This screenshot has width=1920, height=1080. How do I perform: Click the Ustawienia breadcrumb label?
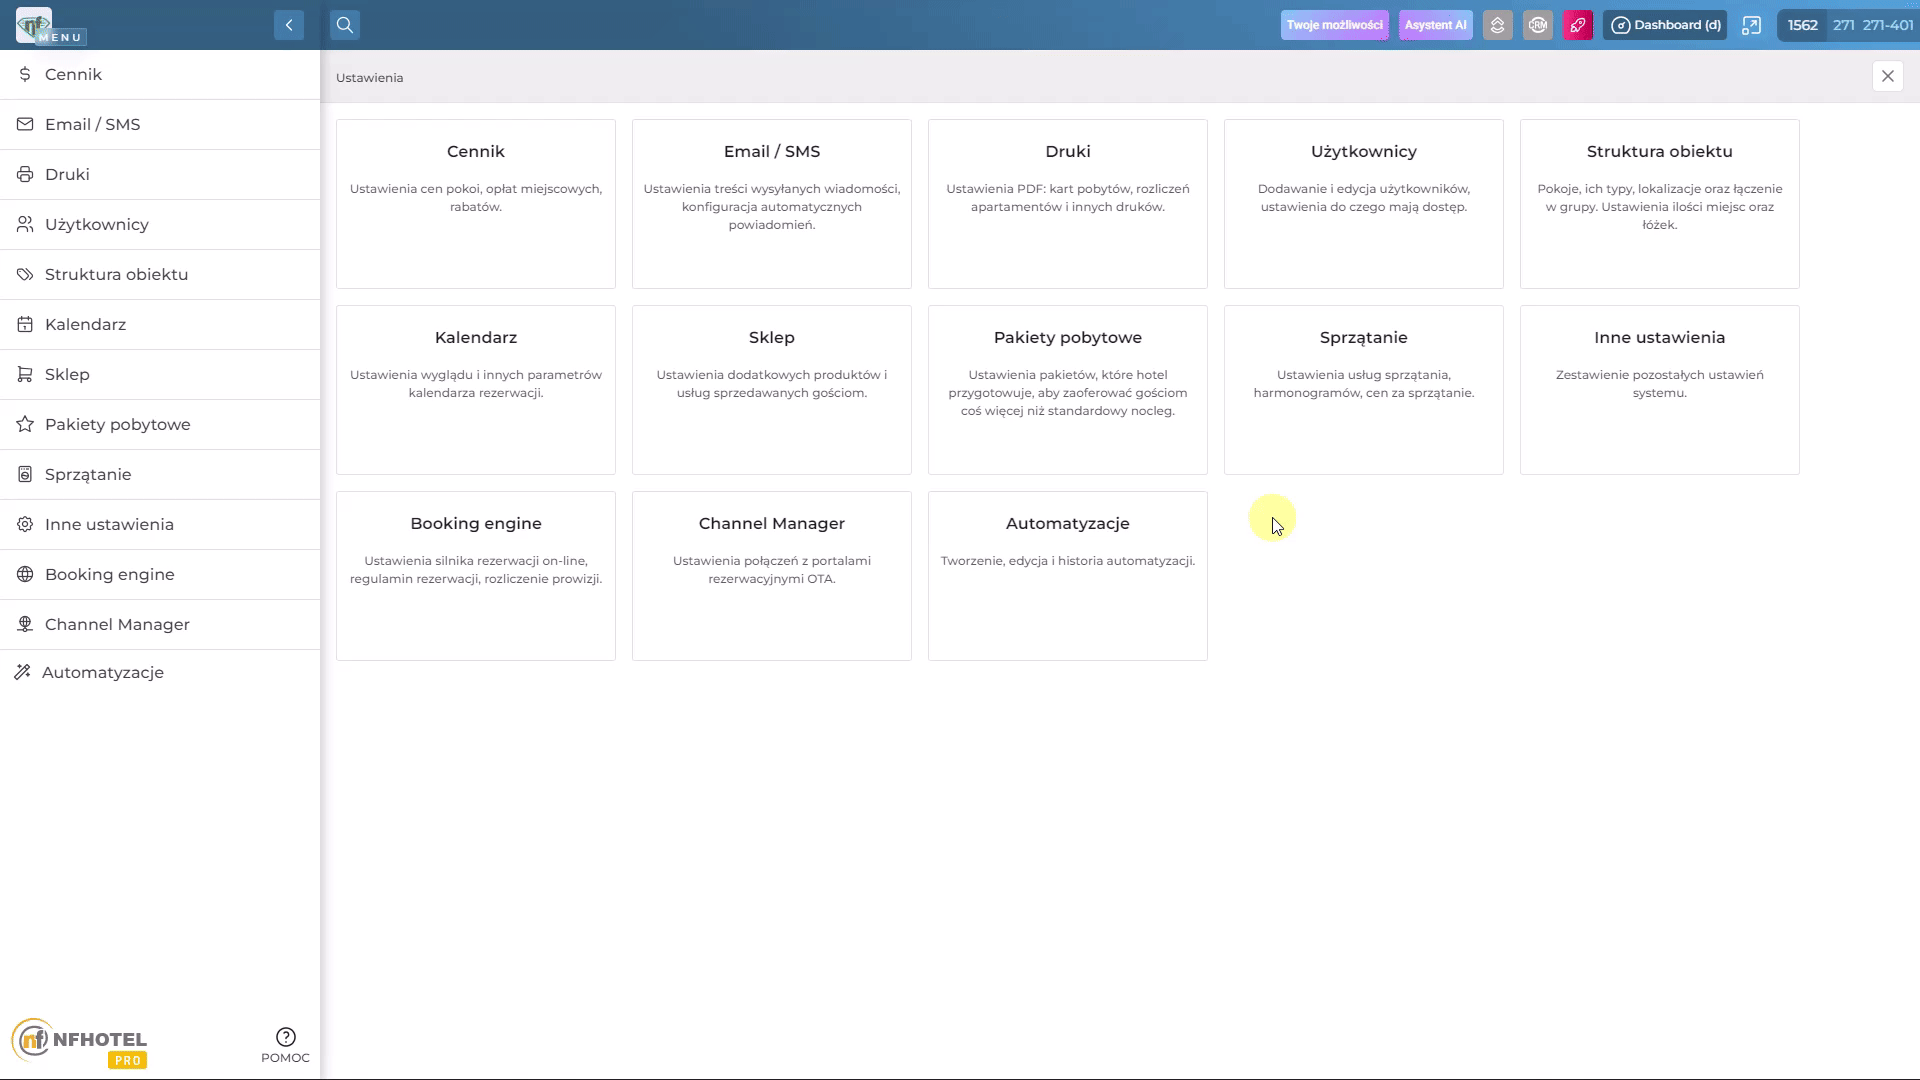pos(370,78)
